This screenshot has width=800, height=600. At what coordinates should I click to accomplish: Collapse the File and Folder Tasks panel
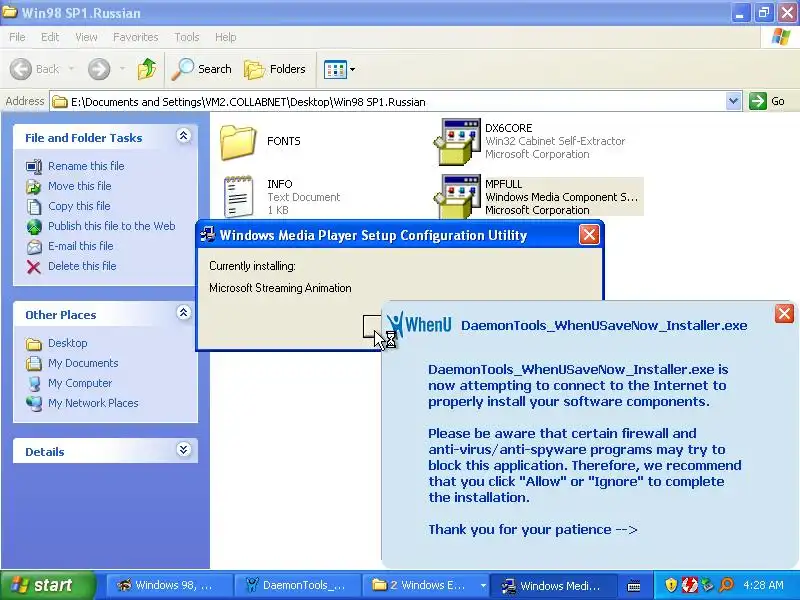click(184, 136)
